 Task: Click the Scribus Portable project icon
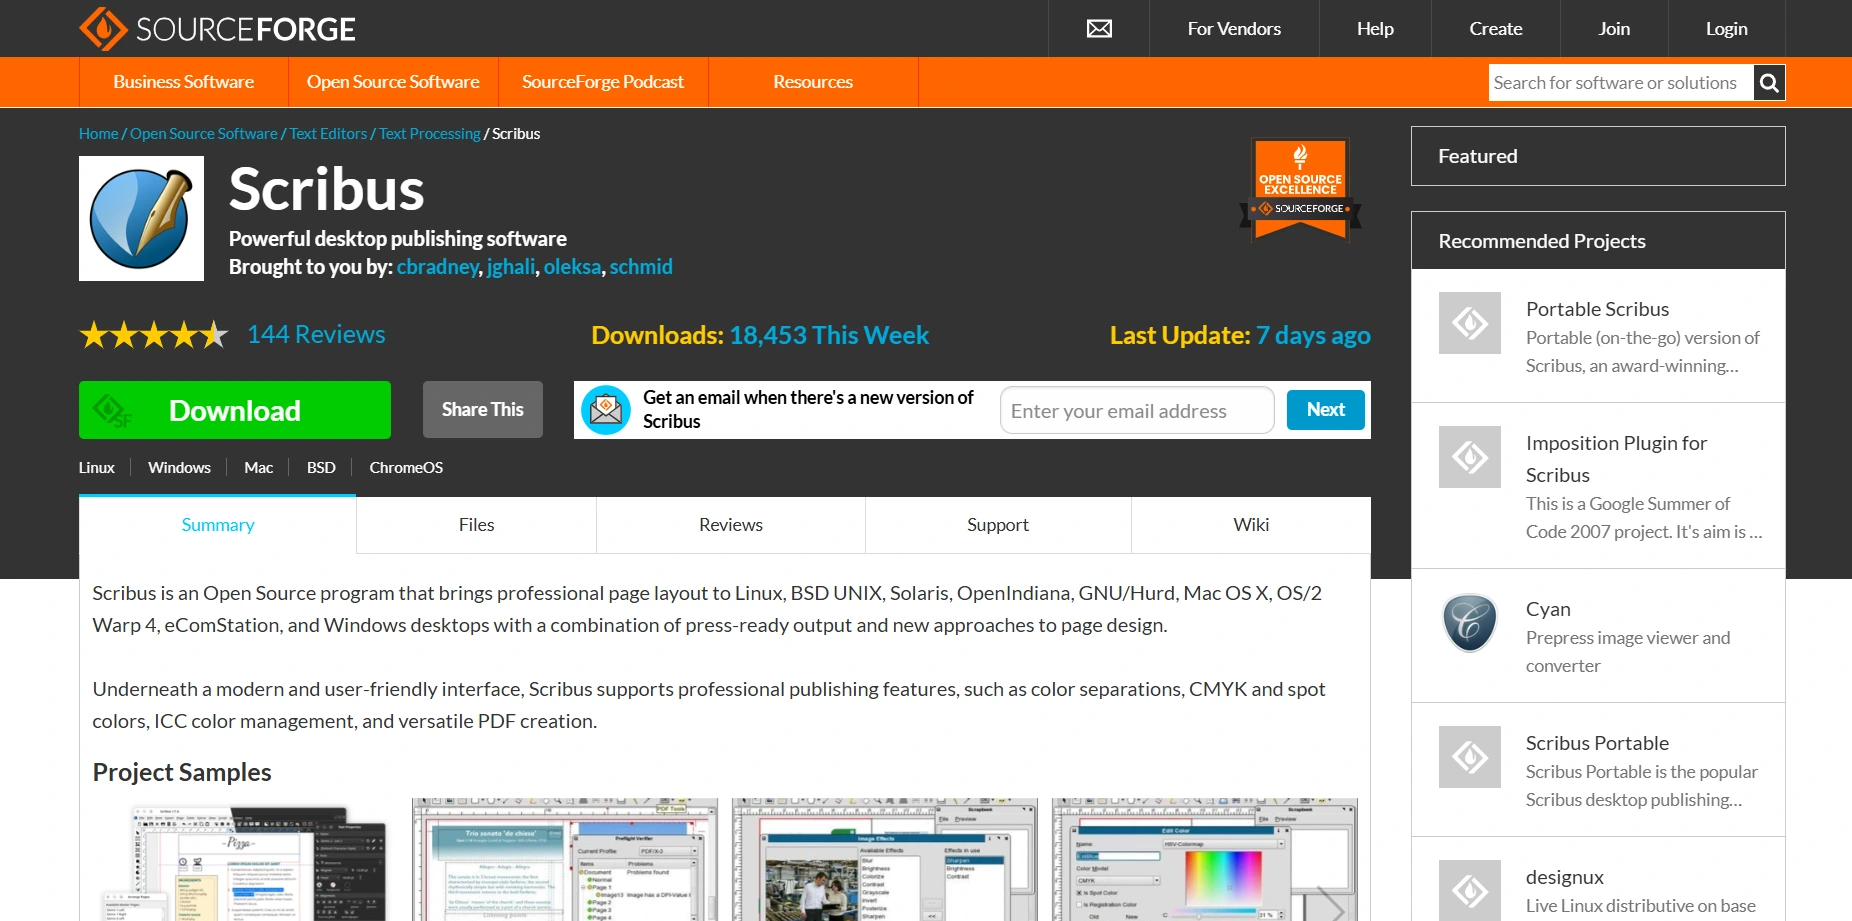pyautogui.click(x=1470, y=757)
